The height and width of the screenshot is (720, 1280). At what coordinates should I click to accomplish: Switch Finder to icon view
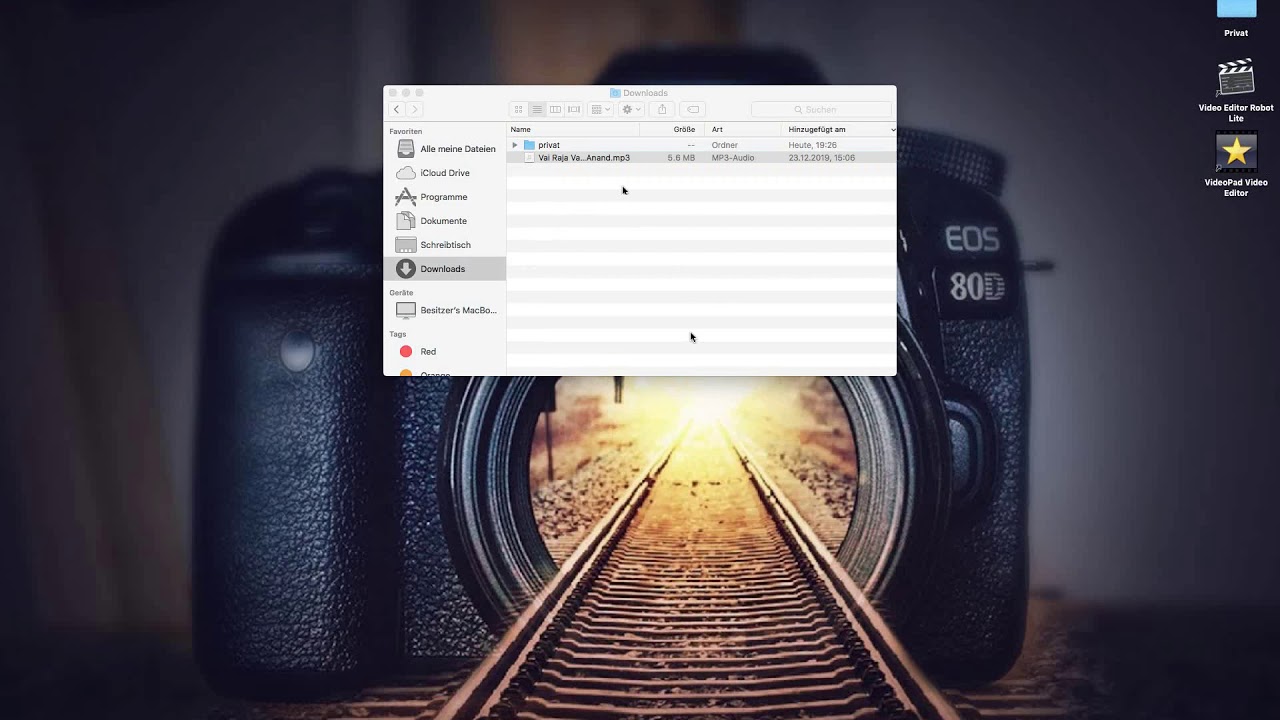click(518, 109)
